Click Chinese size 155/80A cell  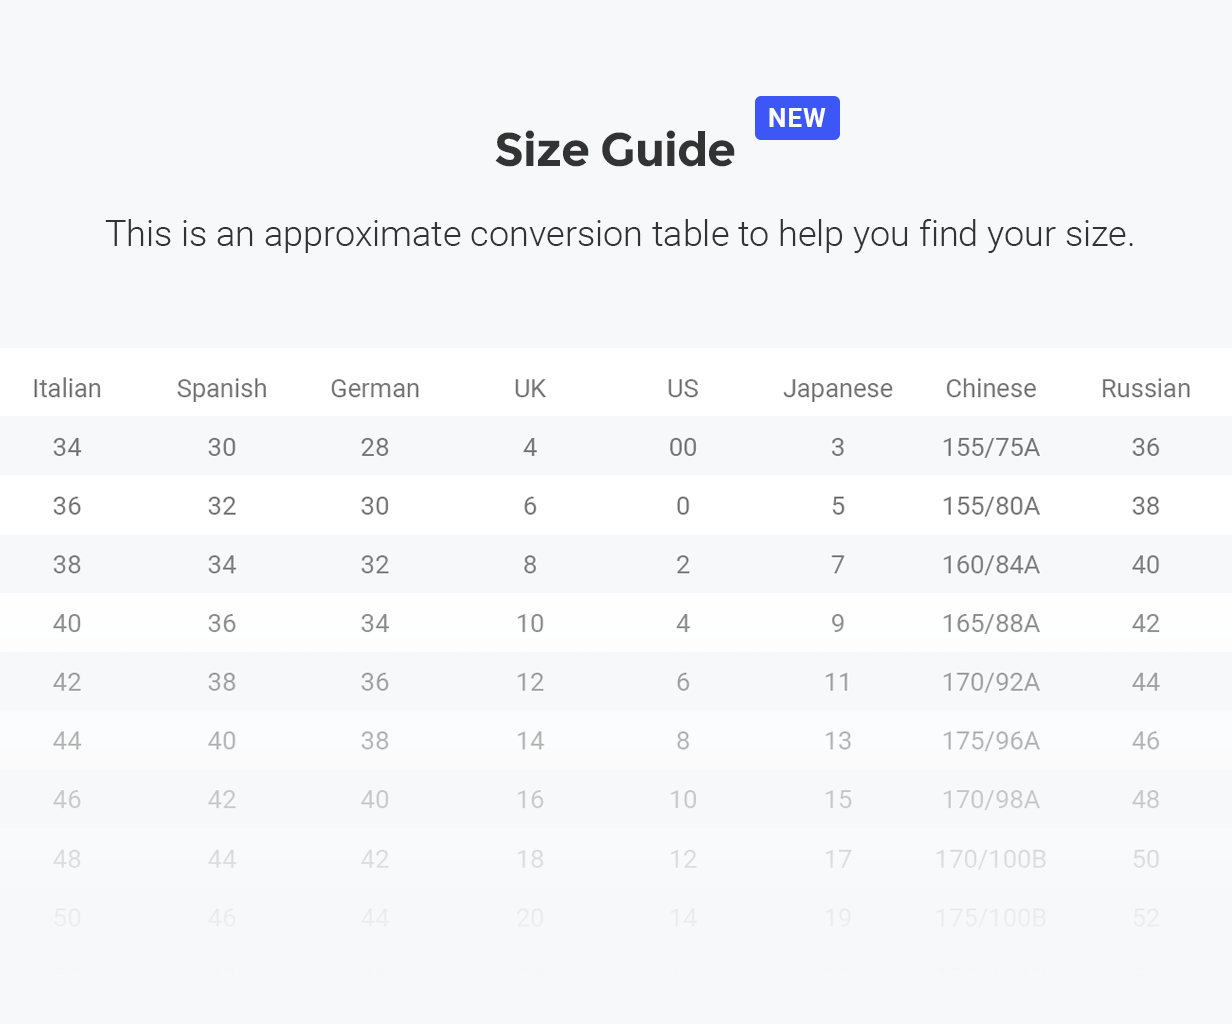pyautogui.click(x=991, y=506)
